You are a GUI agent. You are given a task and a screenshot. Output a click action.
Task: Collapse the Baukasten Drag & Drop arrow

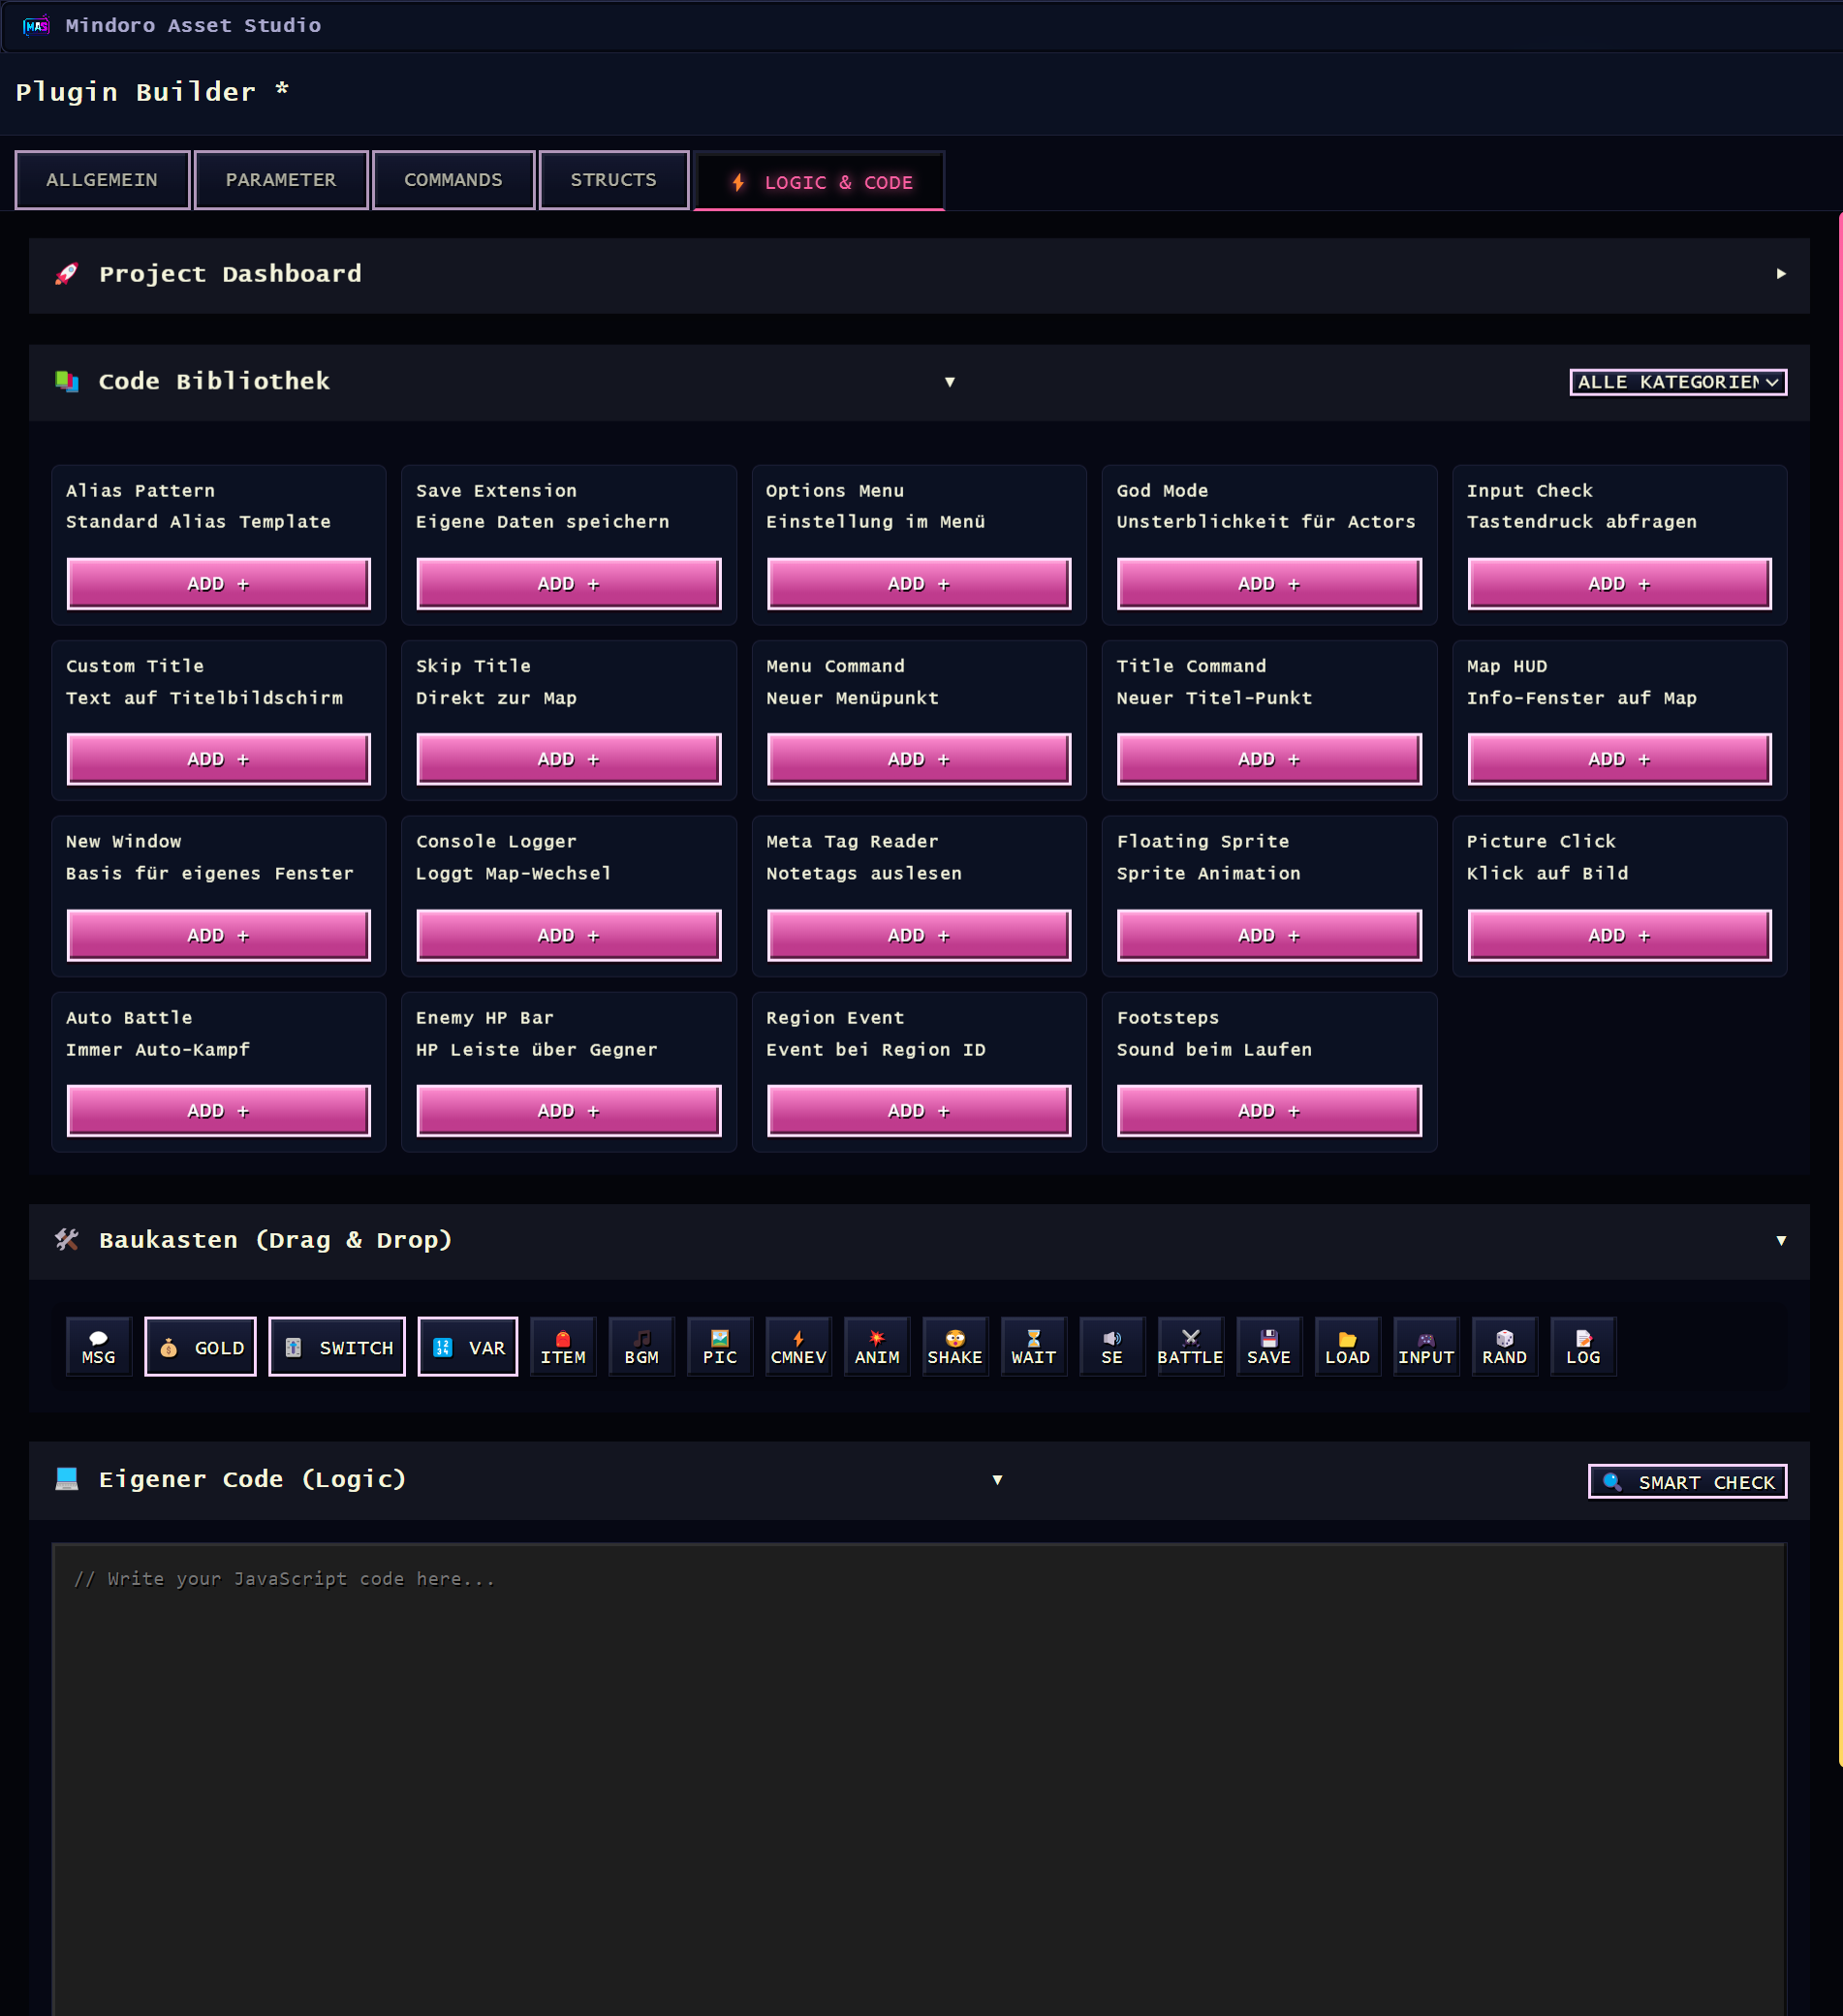(1781, 1241)
